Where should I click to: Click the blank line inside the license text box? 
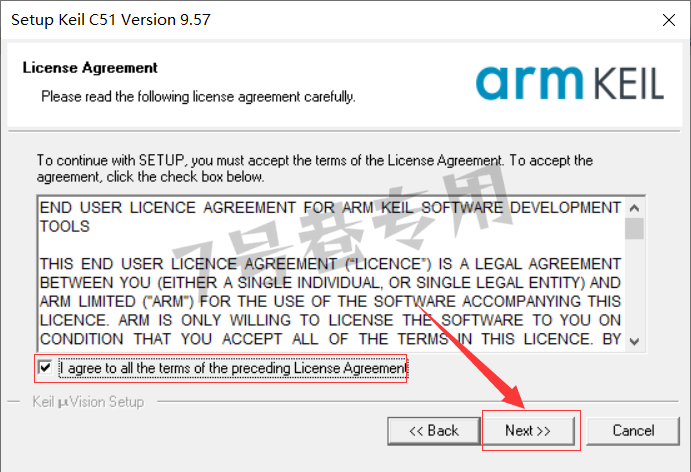pos(331,245)
